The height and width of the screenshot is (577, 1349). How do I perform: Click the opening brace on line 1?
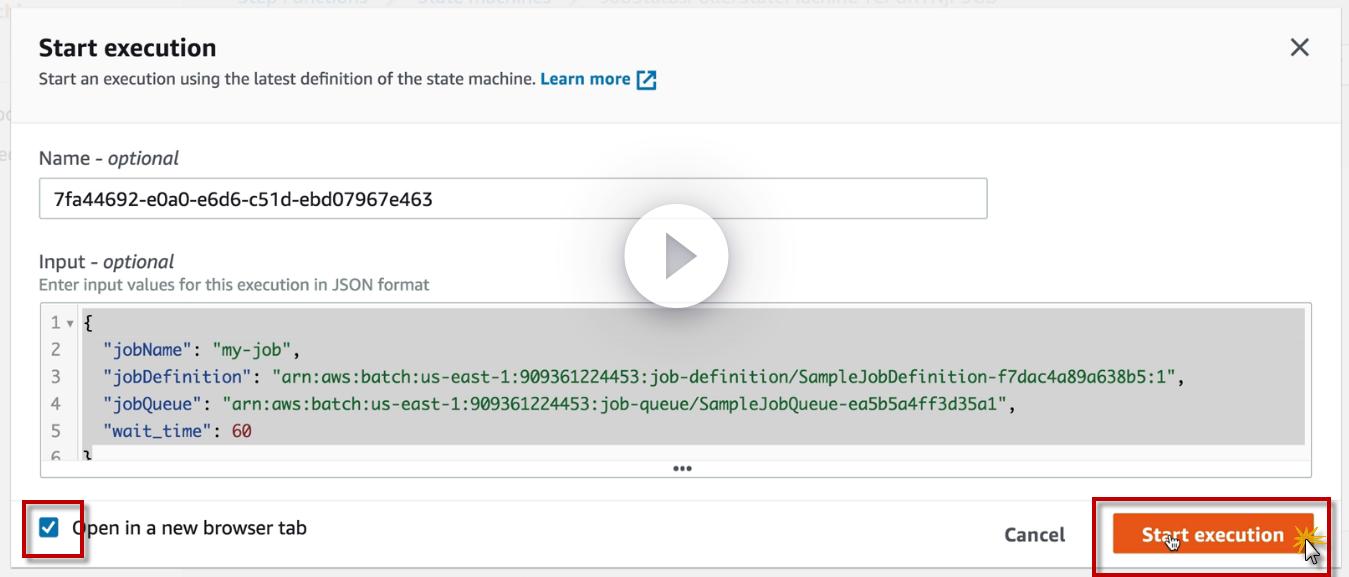tap(88, 323)
